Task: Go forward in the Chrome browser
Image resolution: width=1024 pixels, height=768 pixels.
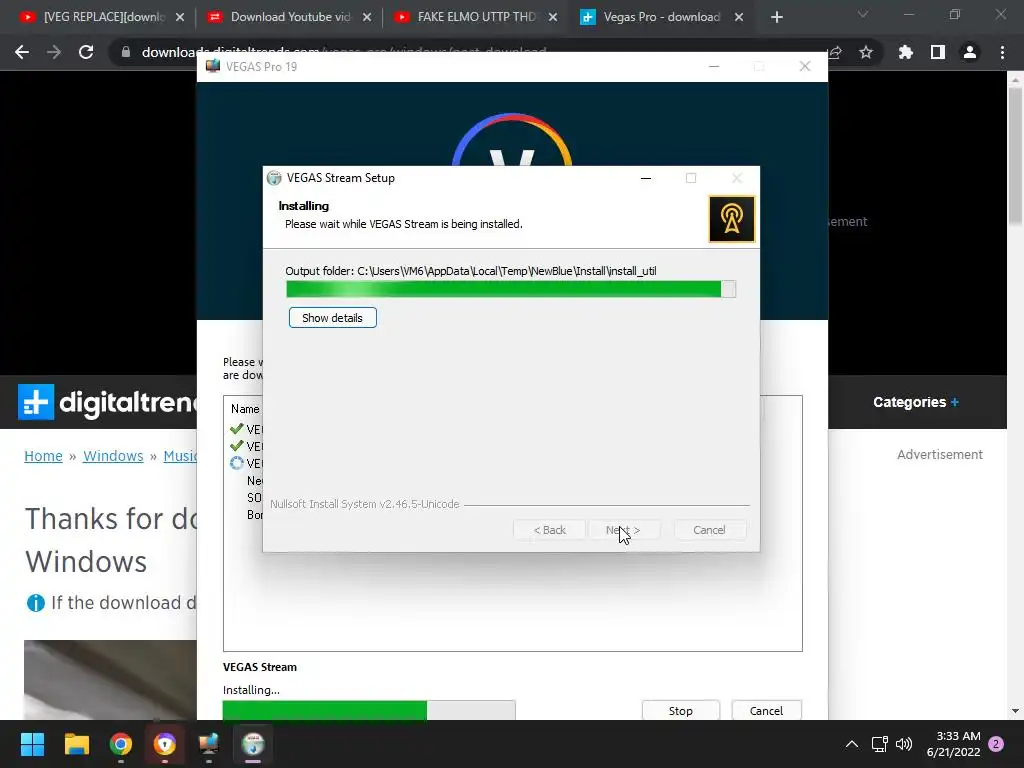Action: [x=54, y=52]
